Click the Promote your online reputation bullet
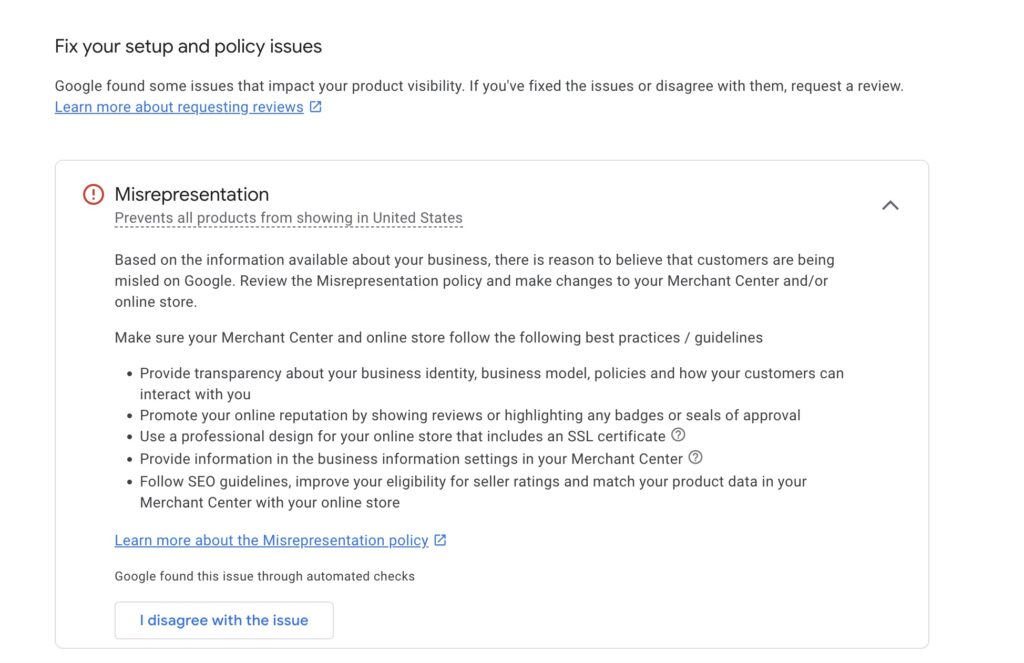1024x663 pixels. click(470, 415)
